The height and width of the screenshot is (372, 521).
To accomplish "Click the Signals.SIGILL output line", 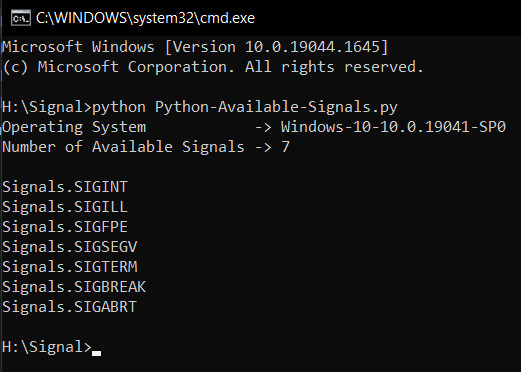I will click(65, 207).
